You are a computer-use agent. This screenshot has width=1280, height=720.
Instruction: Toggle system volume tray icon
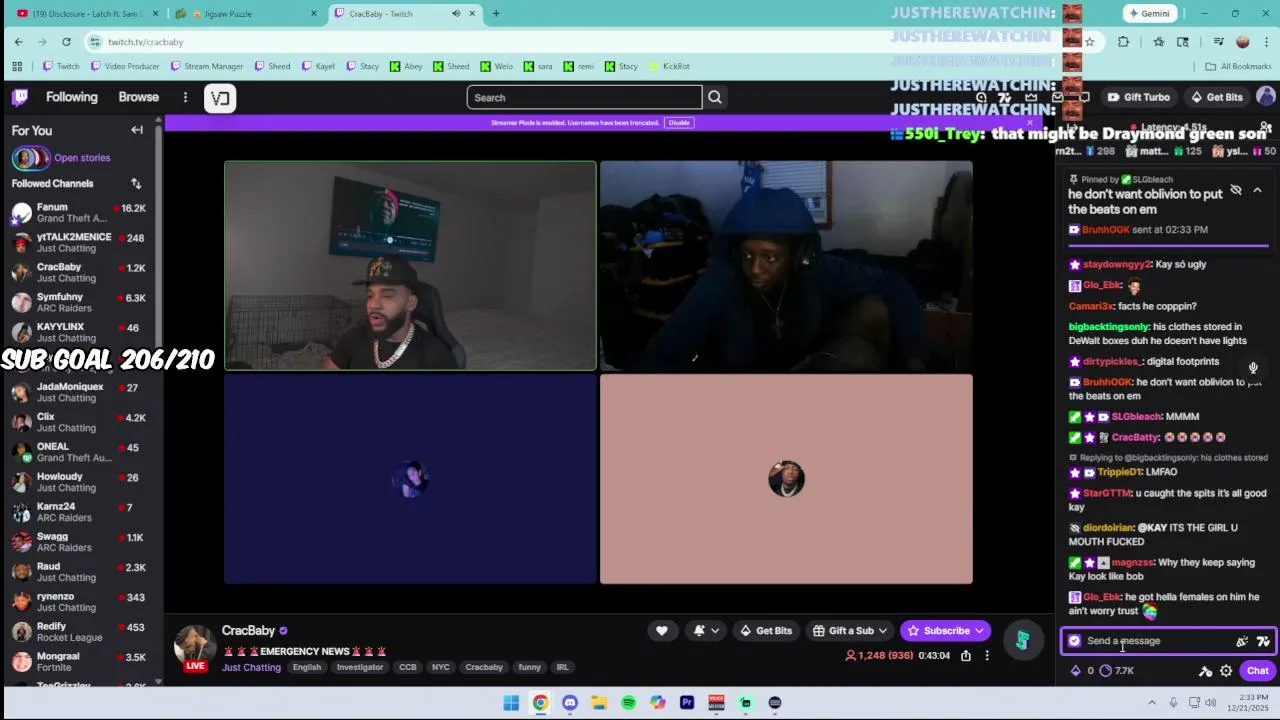point(1211,703)
